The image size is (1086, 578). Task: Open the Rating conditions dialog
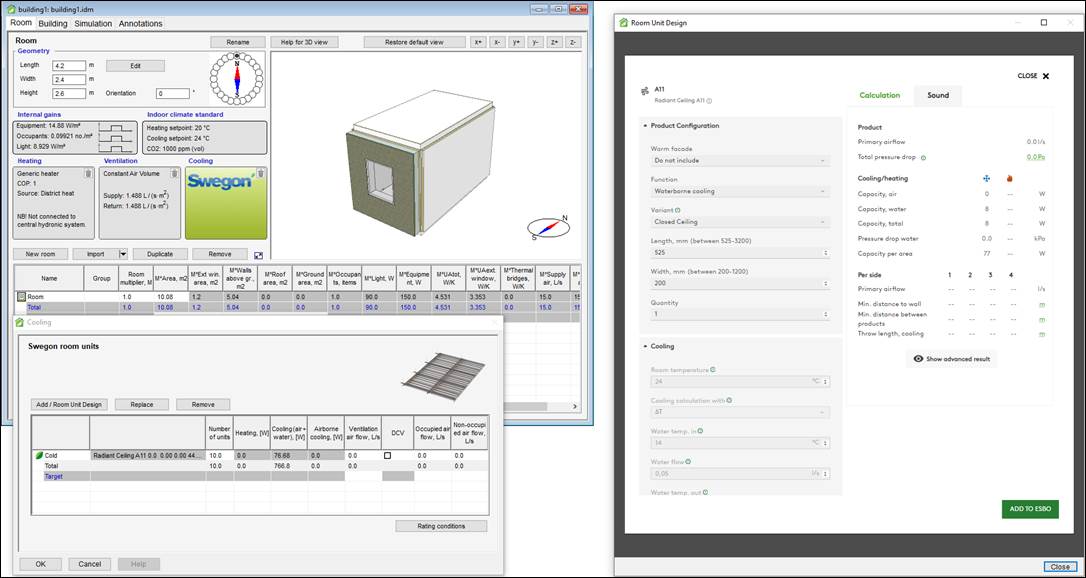(440, 526)
